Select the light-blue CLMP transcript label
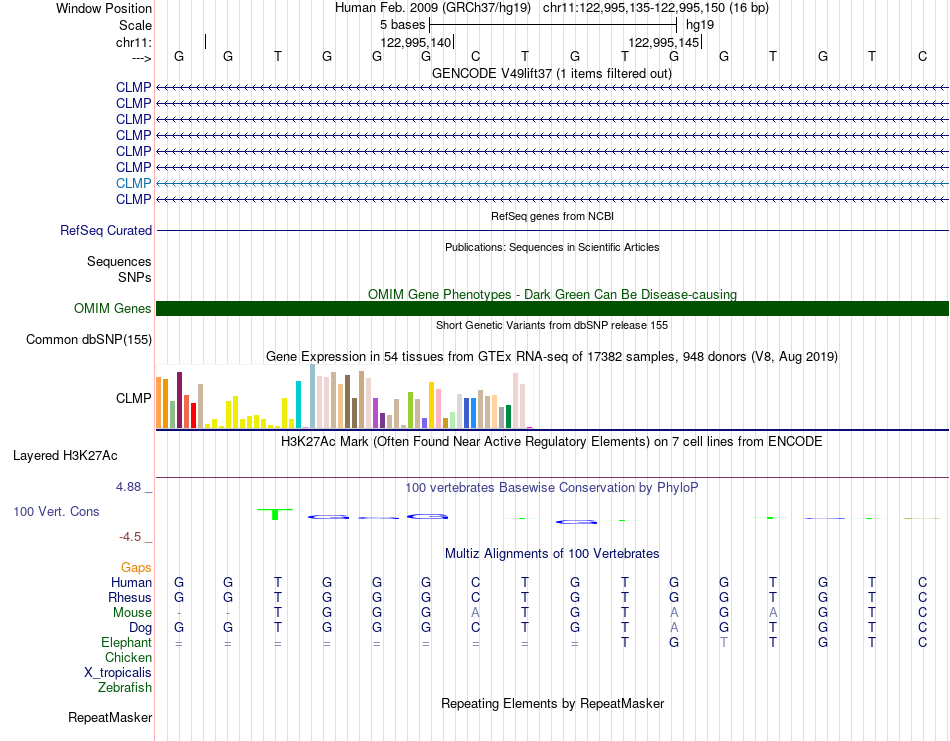 (133, 183)
